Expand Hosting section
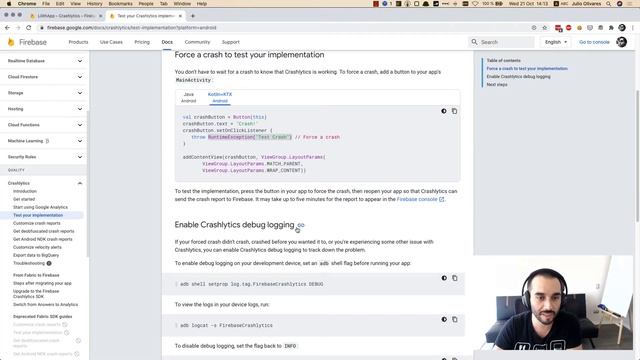640x360 pixels. [44, 109]
